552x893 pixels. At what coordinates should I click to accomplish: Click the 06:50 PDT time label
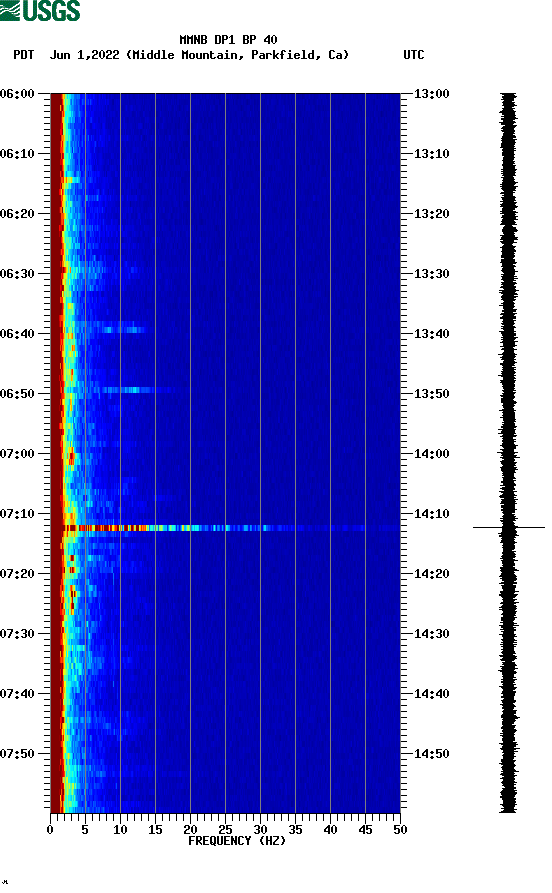point(17,394)
